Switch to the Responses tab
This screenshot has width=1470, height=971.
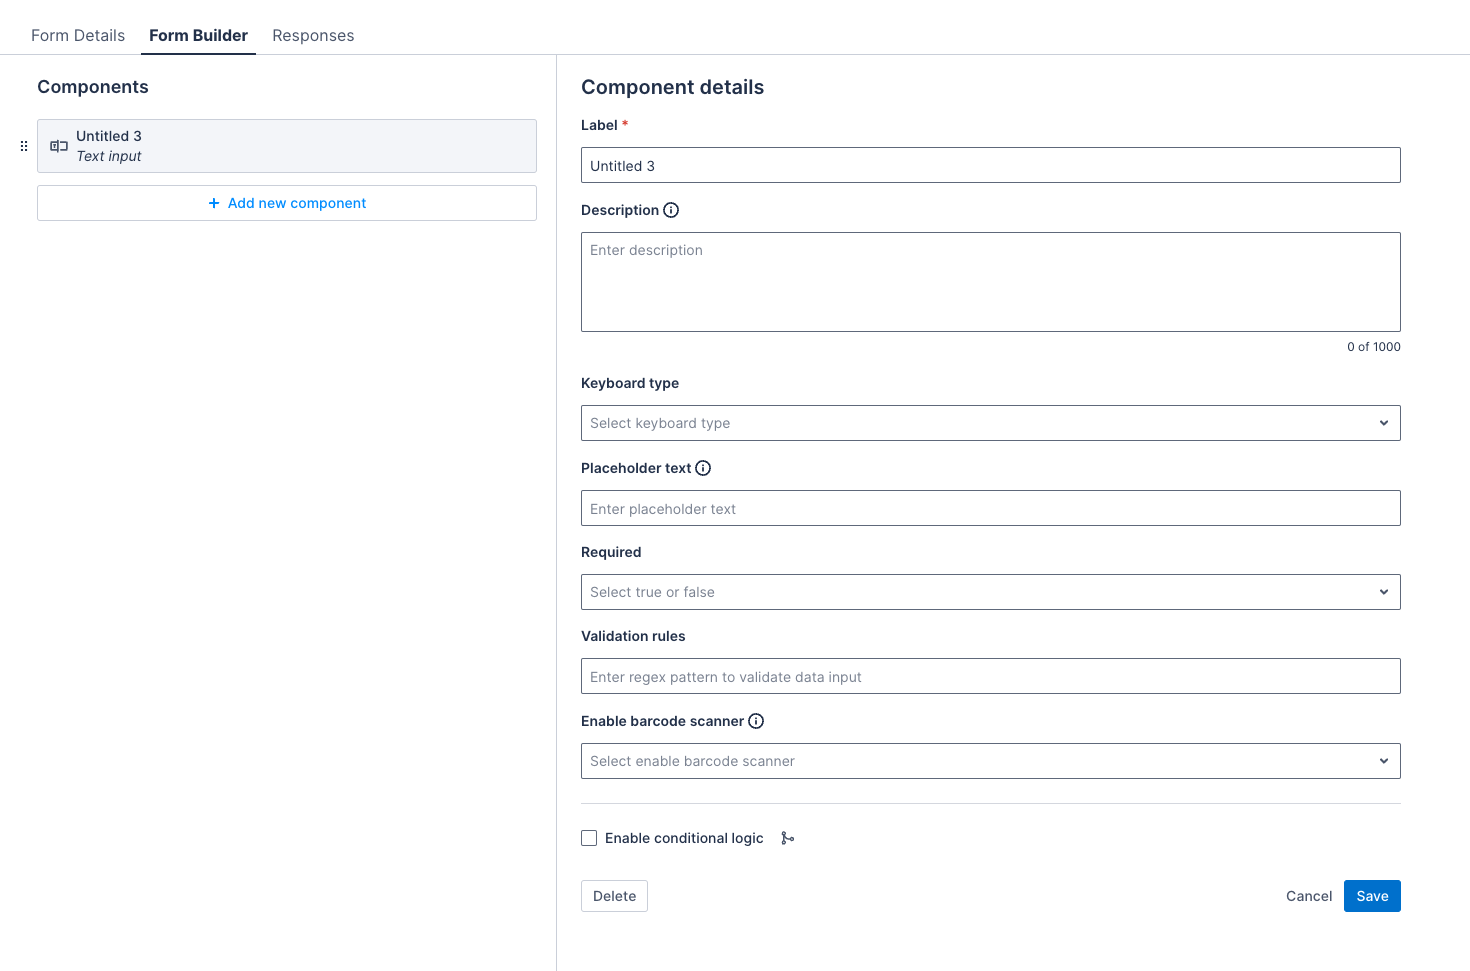click(312, 35)
